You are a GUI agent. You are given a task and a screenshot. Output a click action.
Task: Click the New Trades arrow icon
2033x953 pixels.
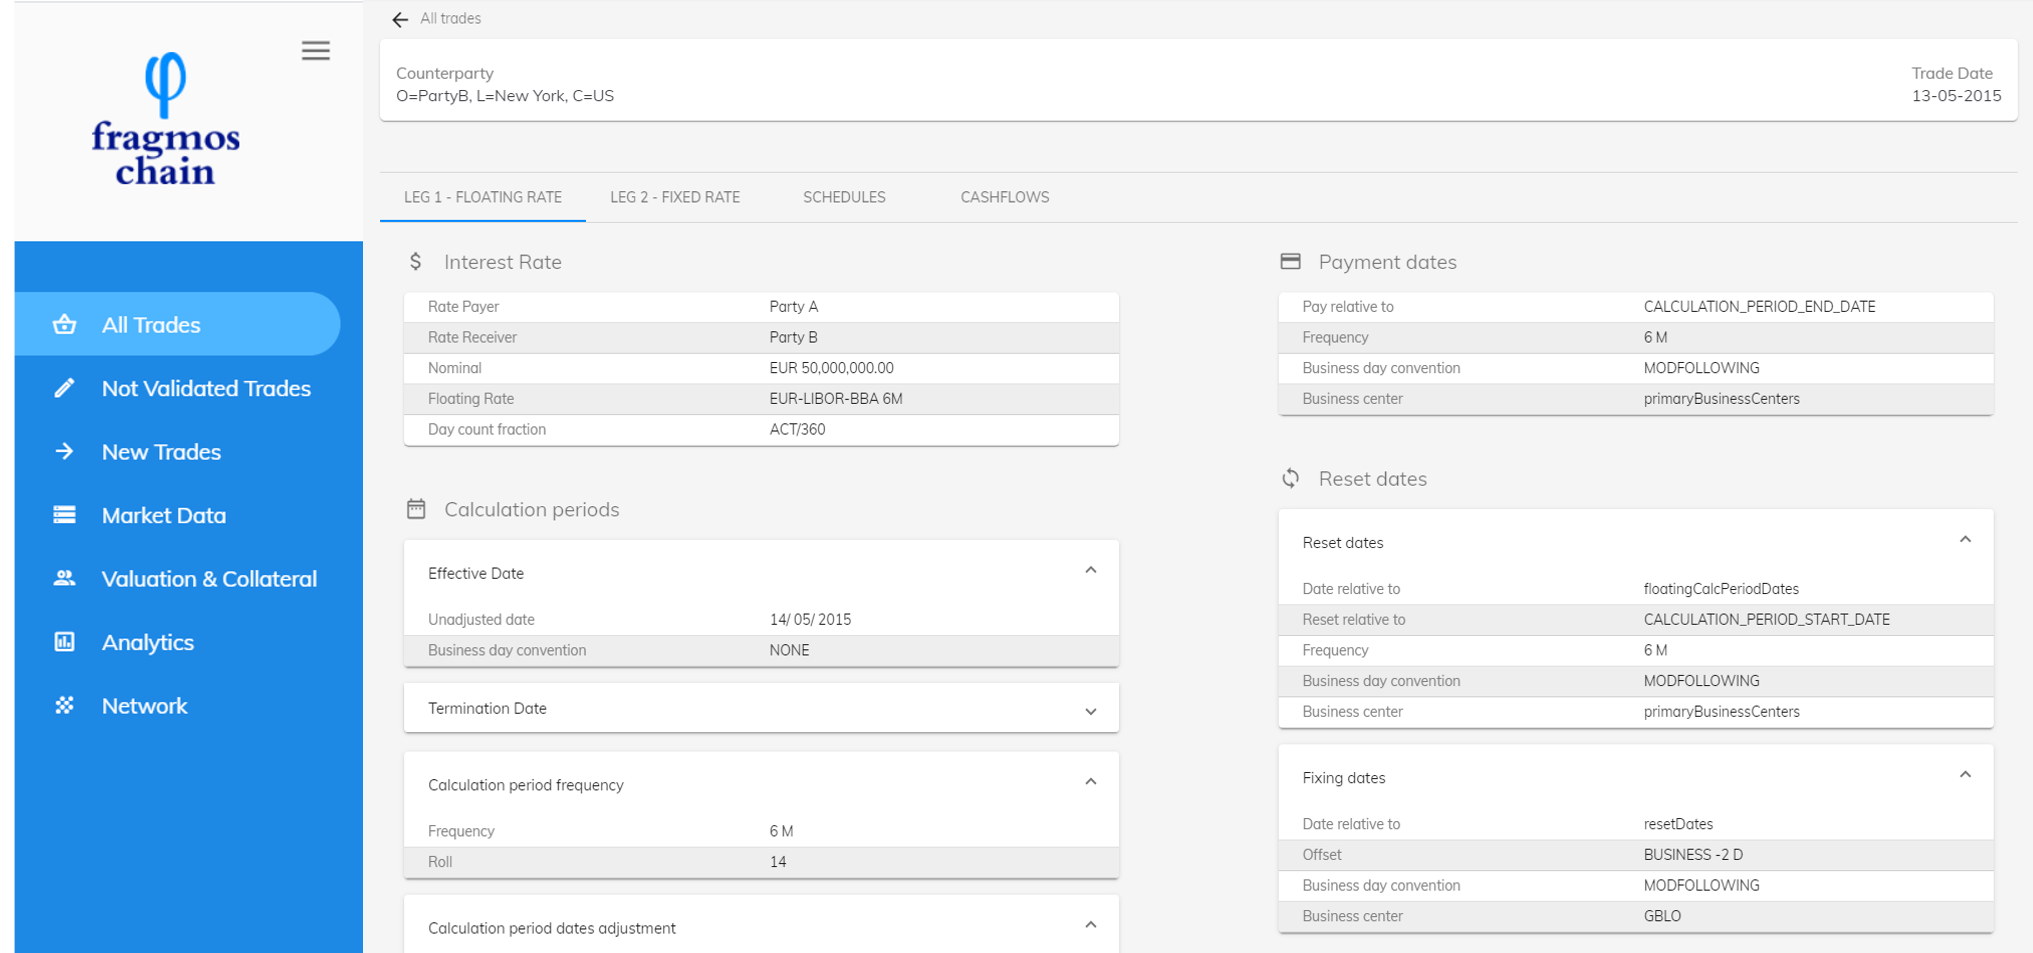tap(65, 452)
